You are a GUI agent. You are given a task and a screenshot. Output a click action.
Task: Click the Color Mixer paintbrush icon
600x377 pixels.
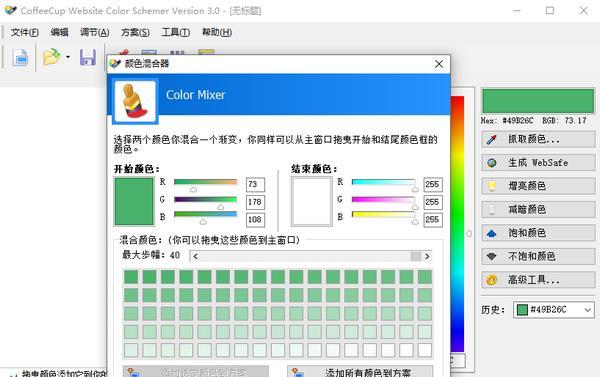click(135, 101)
